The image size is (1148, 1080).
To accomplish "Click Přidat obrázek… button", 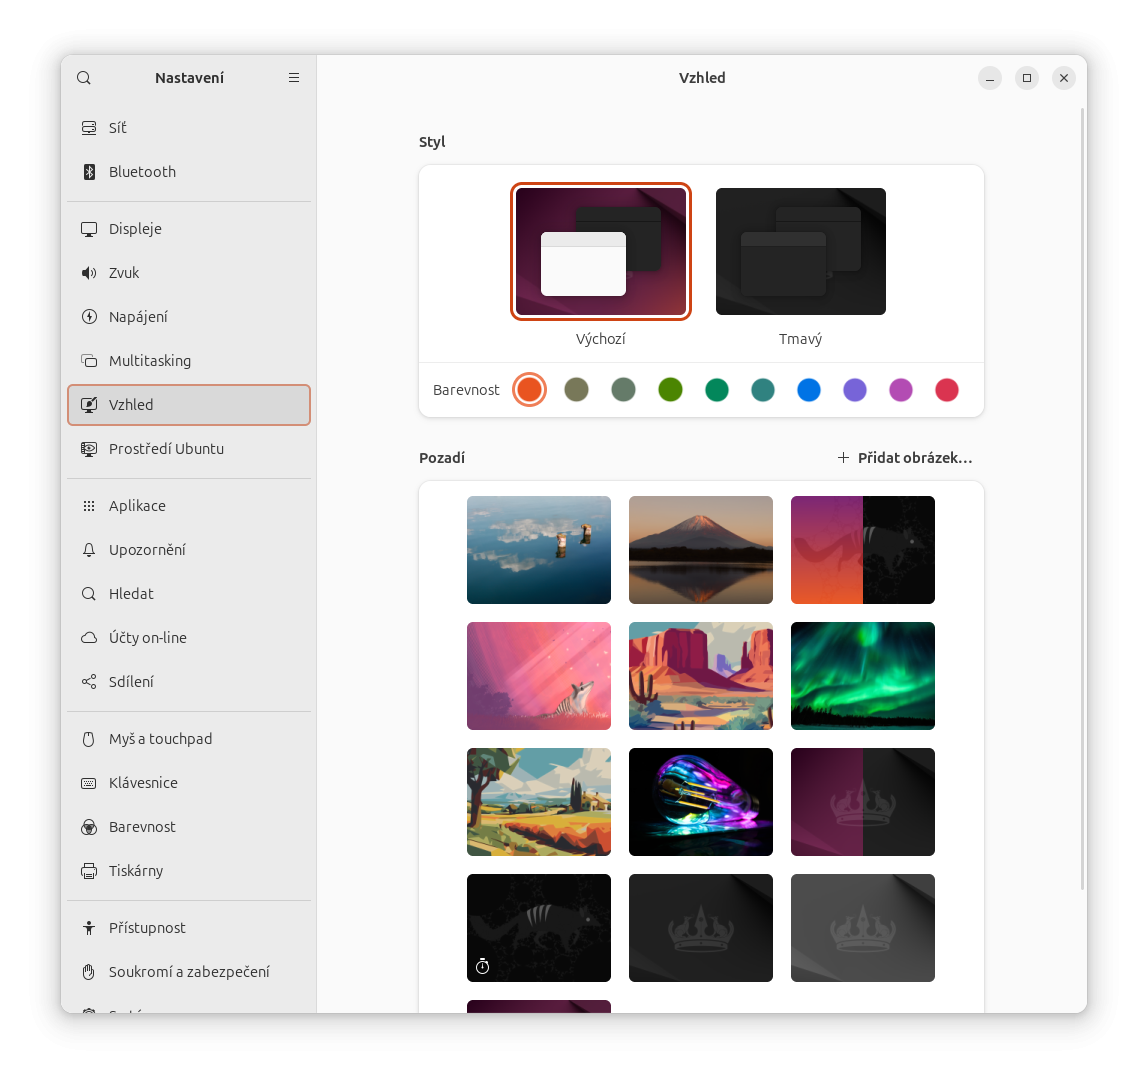I will point(905,458).
